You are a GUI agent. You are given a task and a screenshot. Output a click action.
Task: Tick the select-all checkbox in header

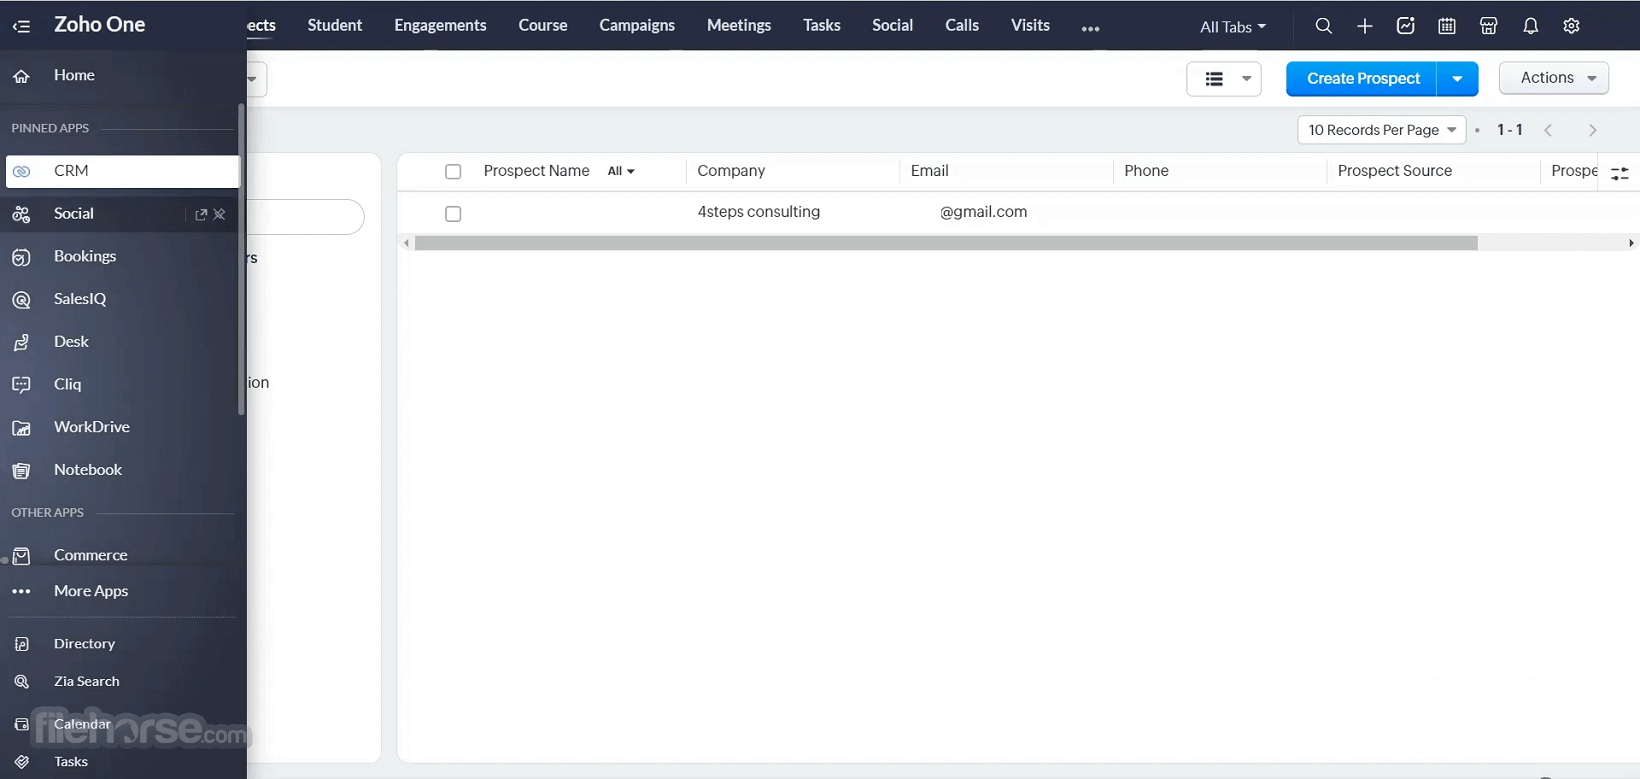tap(453, 172)
